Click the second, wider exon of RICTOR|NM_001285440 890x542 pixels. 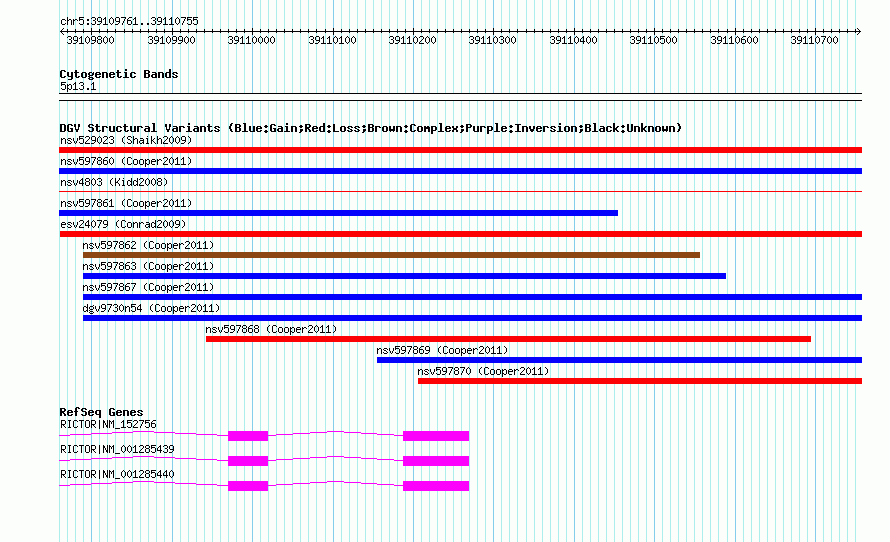436,486
